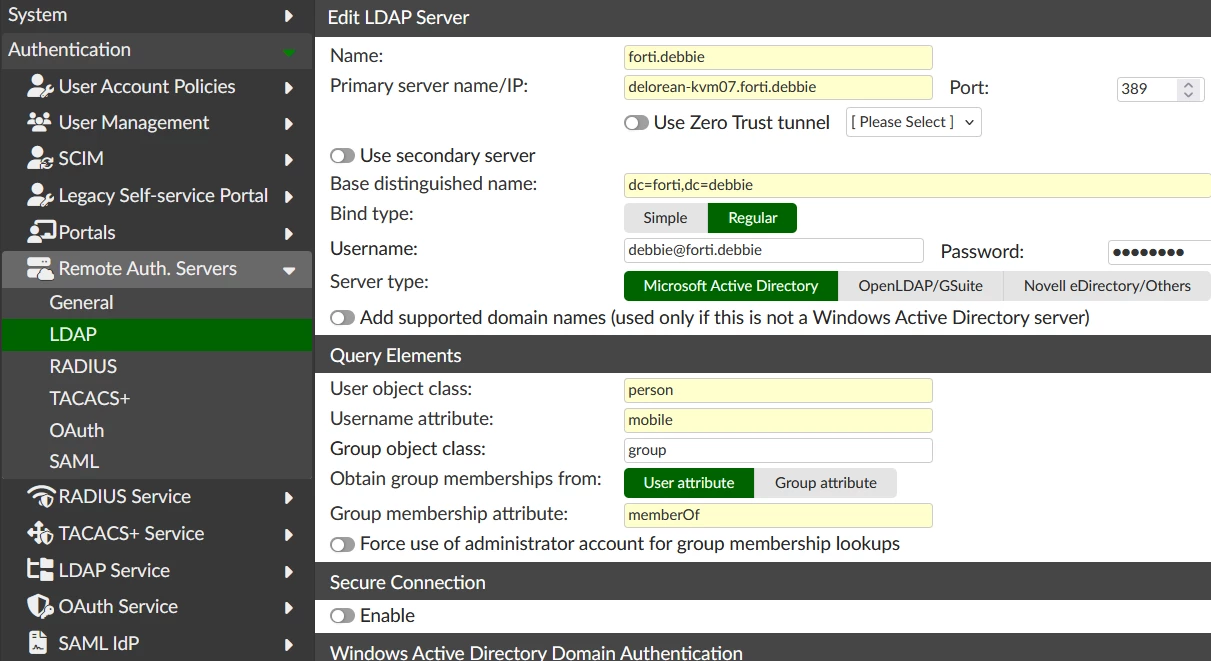The image size is (1211, 661).
Task: Select OpenLDAP/GSuite server type
Action: [x=920, y=286]
